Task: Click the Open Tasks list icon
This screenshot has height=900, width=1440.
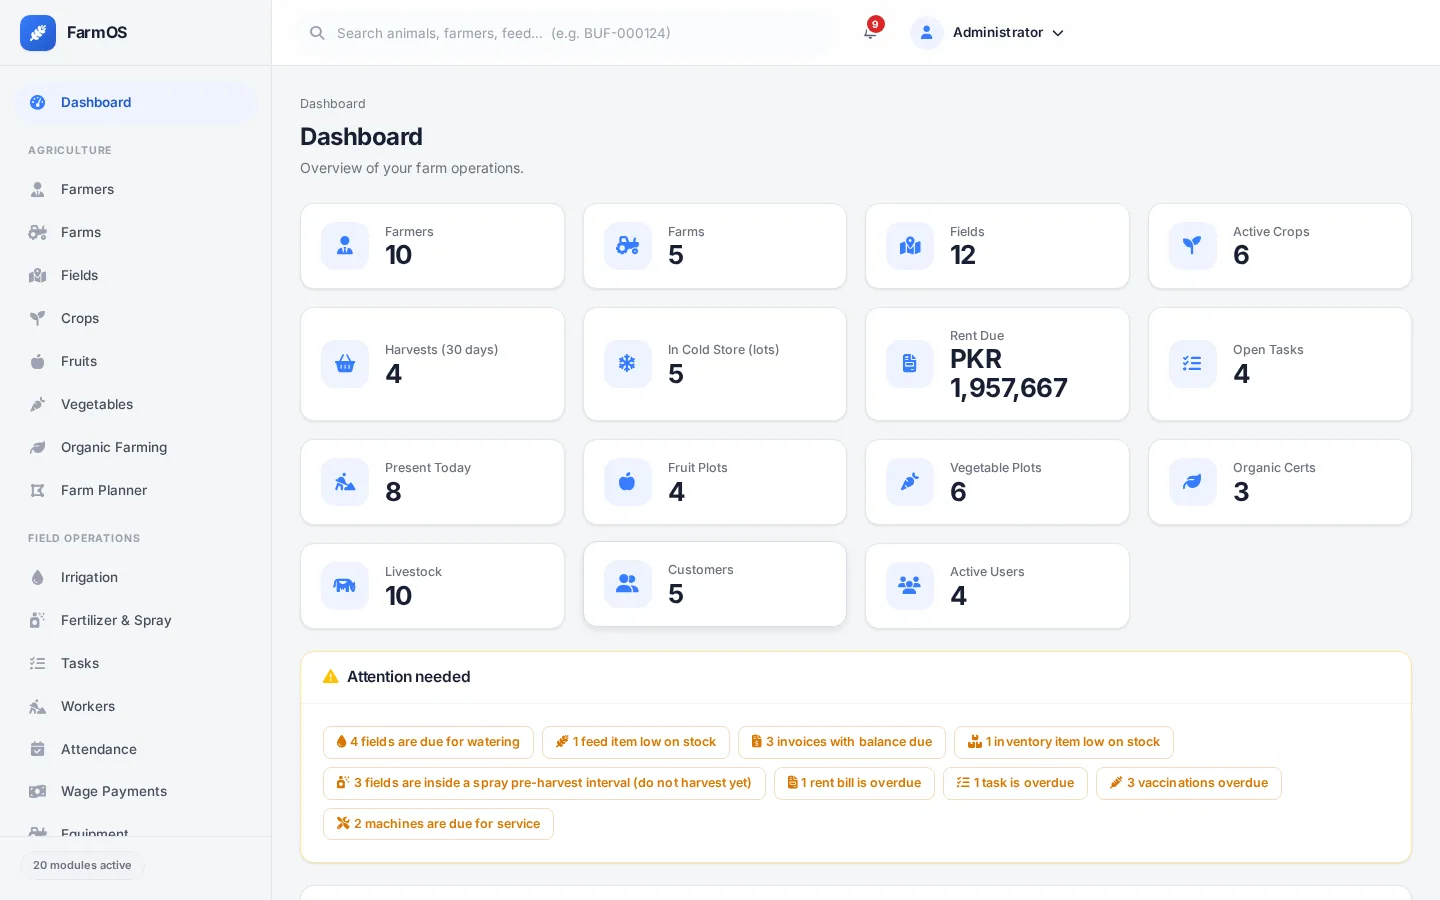Action: (1193, 364)
